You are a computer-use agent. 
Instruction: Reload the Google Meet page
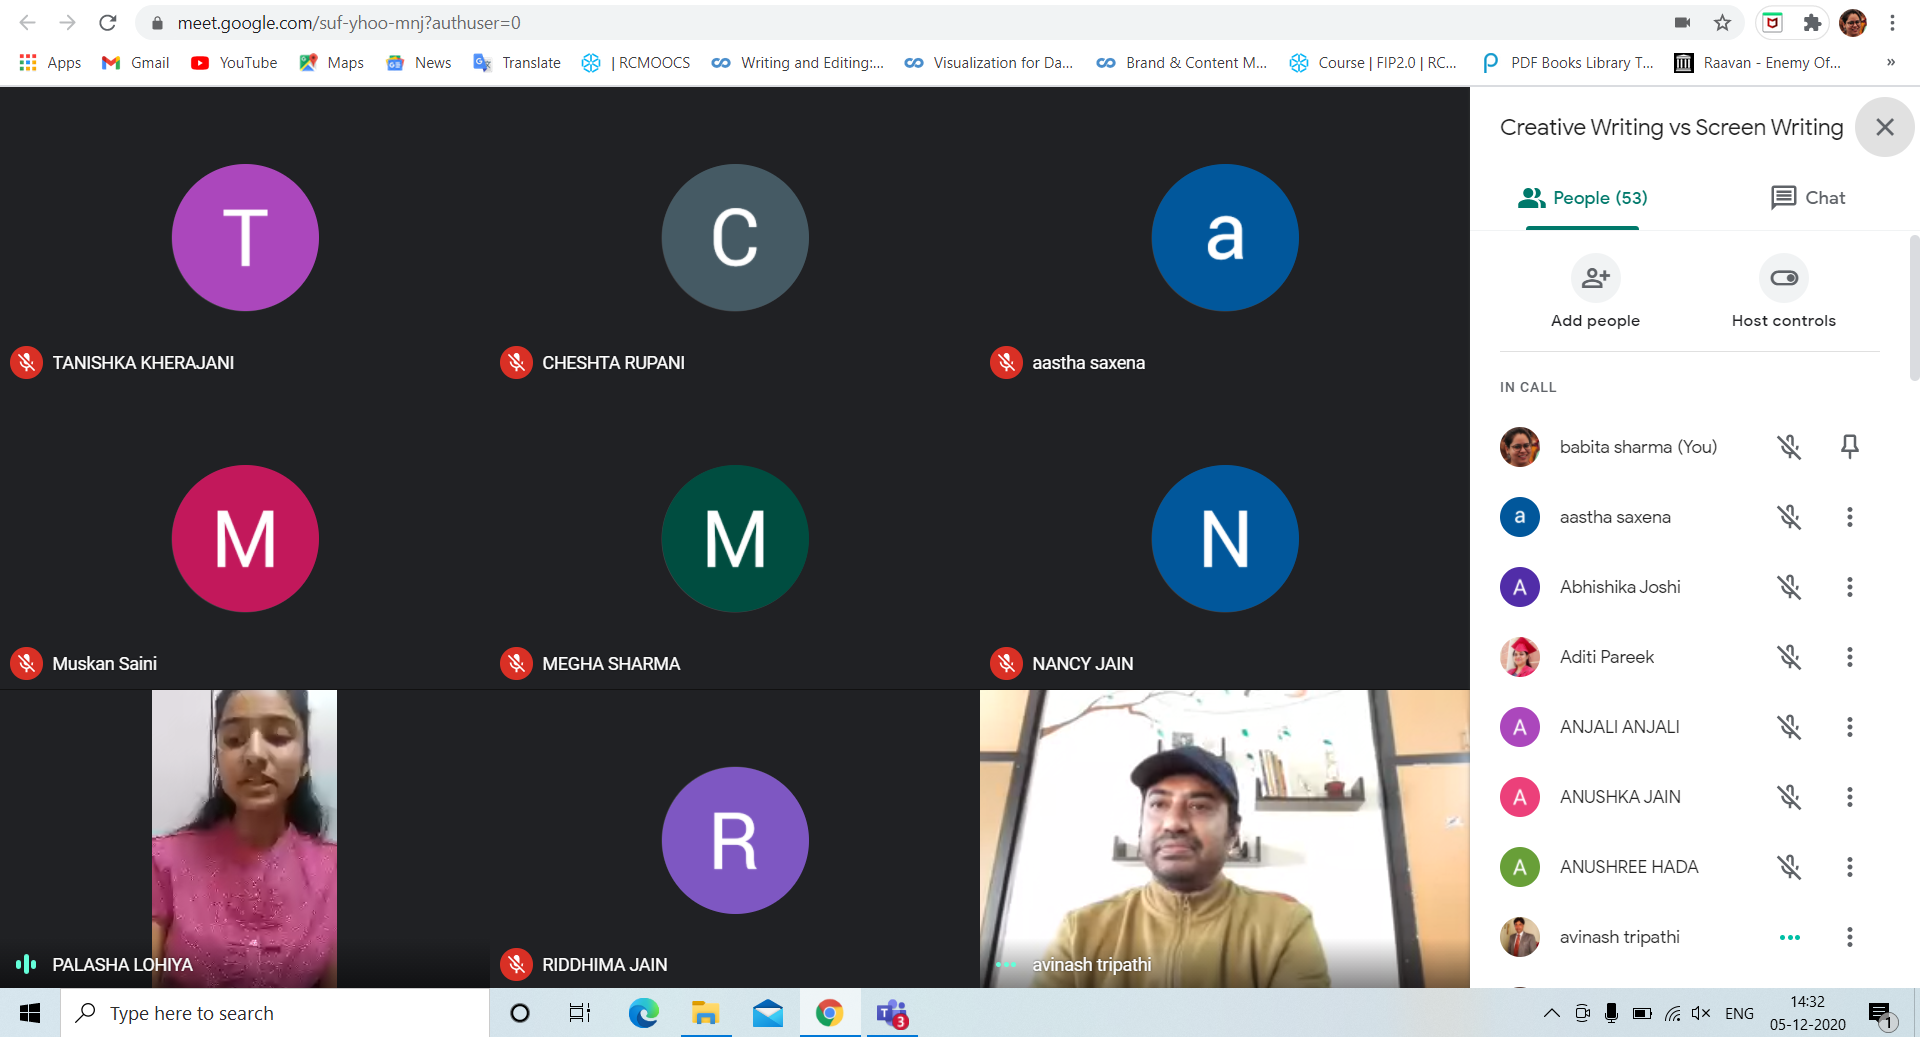108,23
